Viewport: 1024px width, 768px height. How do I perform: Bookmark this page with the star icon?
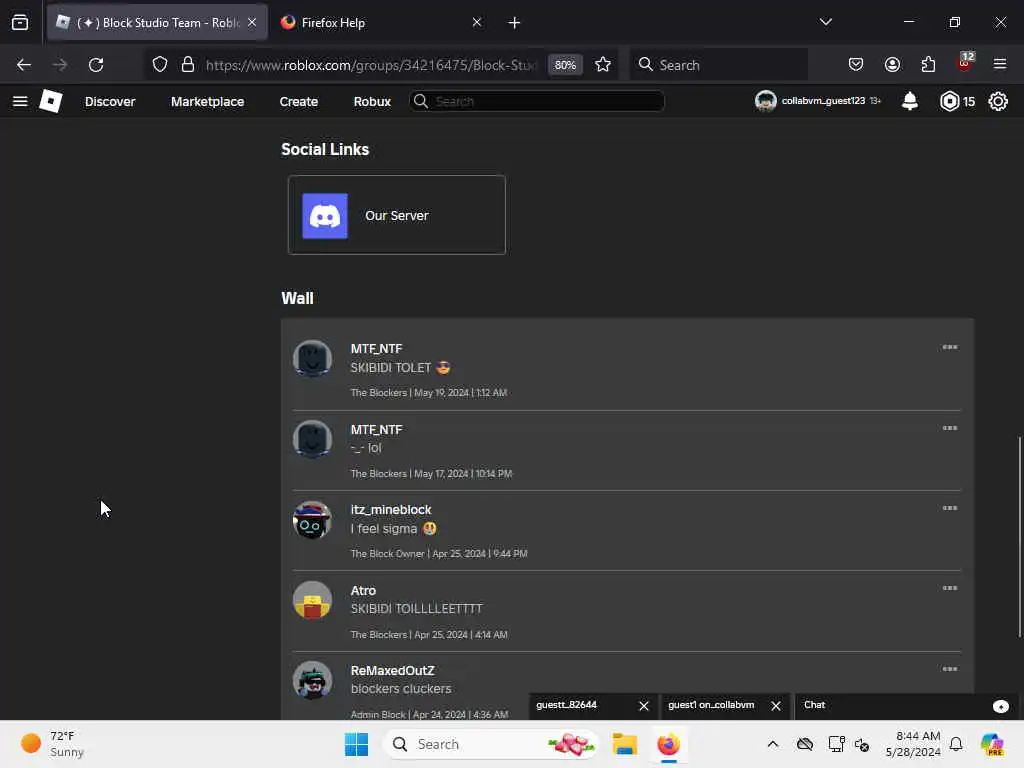tap(603, 65)
